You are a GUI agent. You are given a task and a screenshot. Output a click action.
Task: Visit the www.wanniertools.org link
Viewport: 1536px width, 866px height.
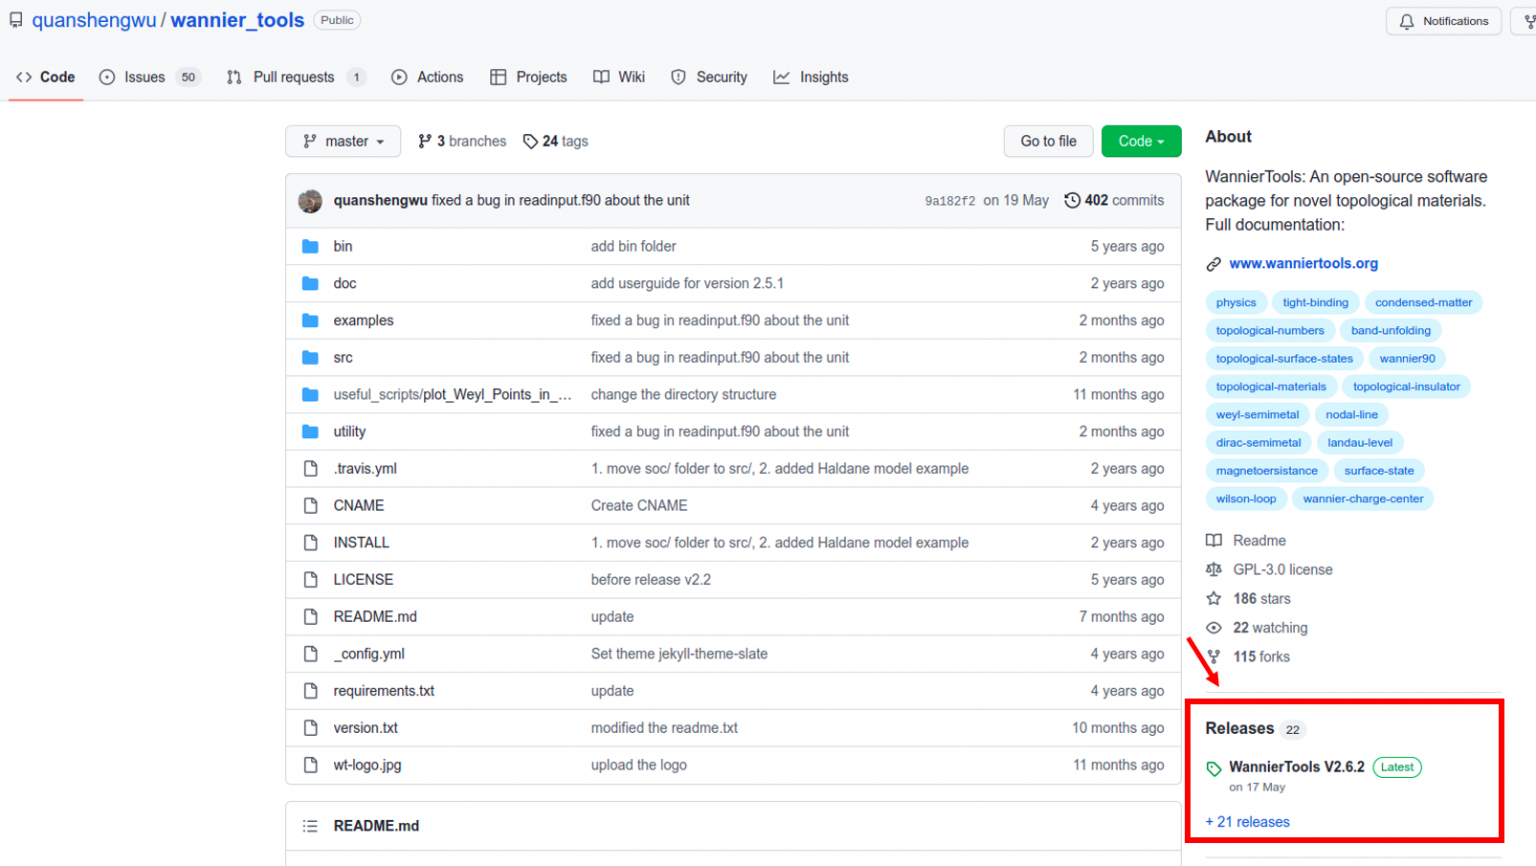coord(1302,263)
